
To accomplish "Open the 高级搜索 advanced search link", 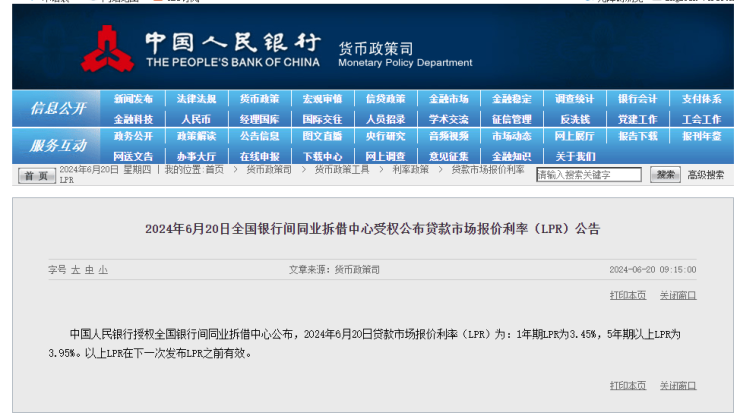I will click(706, 175).
